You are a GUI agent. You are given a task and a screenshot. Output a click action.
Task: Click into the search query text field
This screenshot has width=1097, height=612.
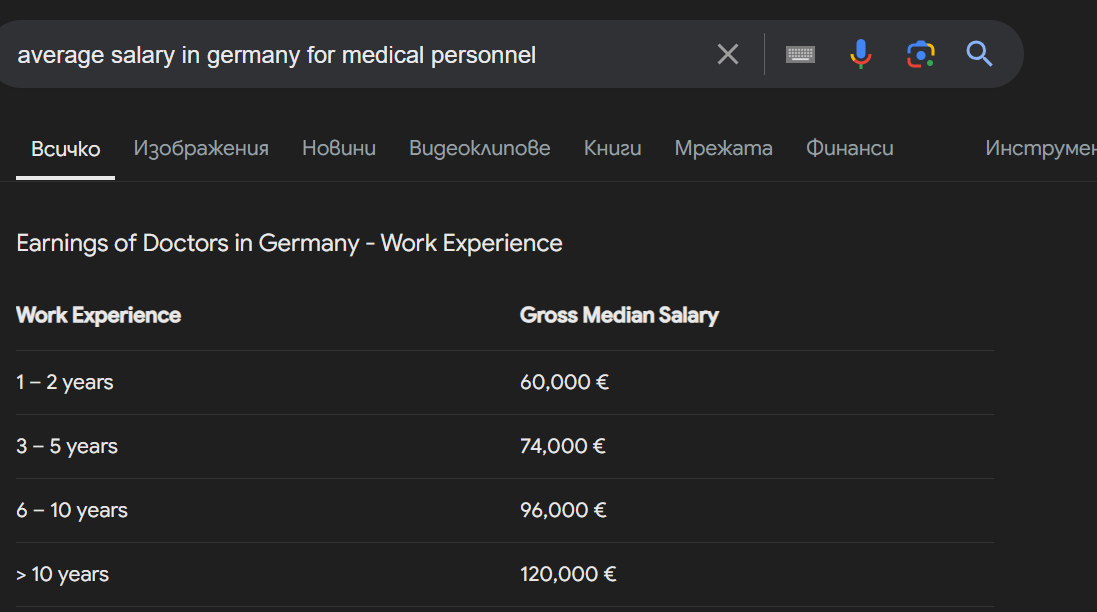click(350, 55)
